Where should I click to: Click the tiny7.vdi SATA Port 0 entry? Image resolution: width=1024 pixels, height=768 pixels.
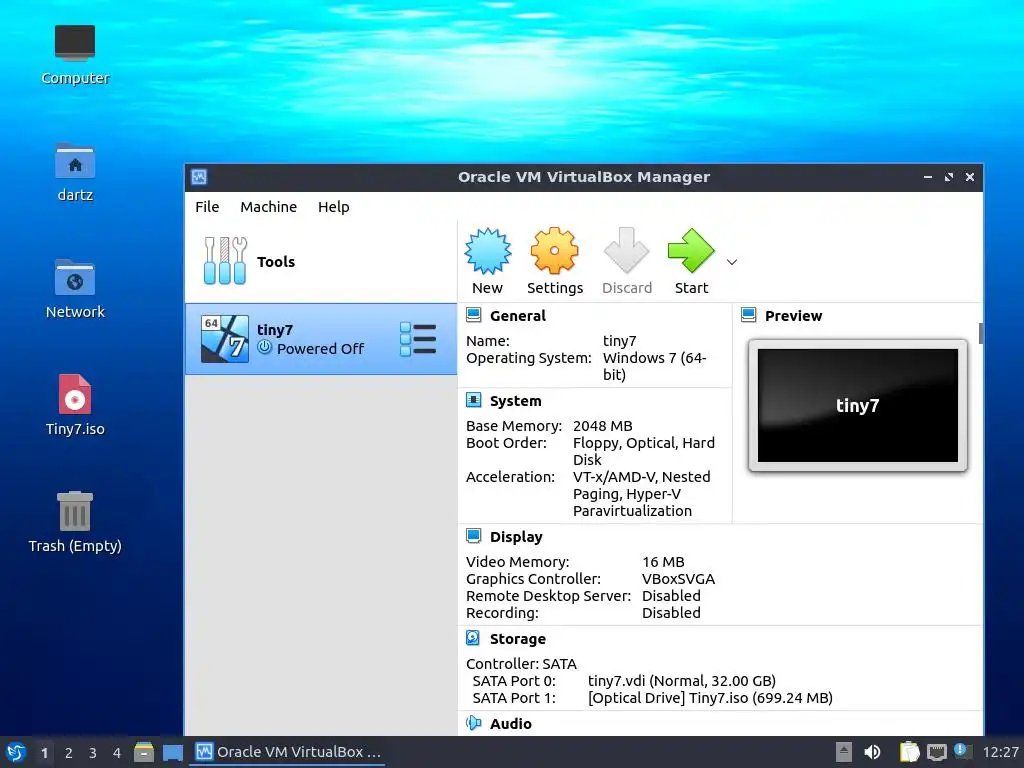coord(682,680)
